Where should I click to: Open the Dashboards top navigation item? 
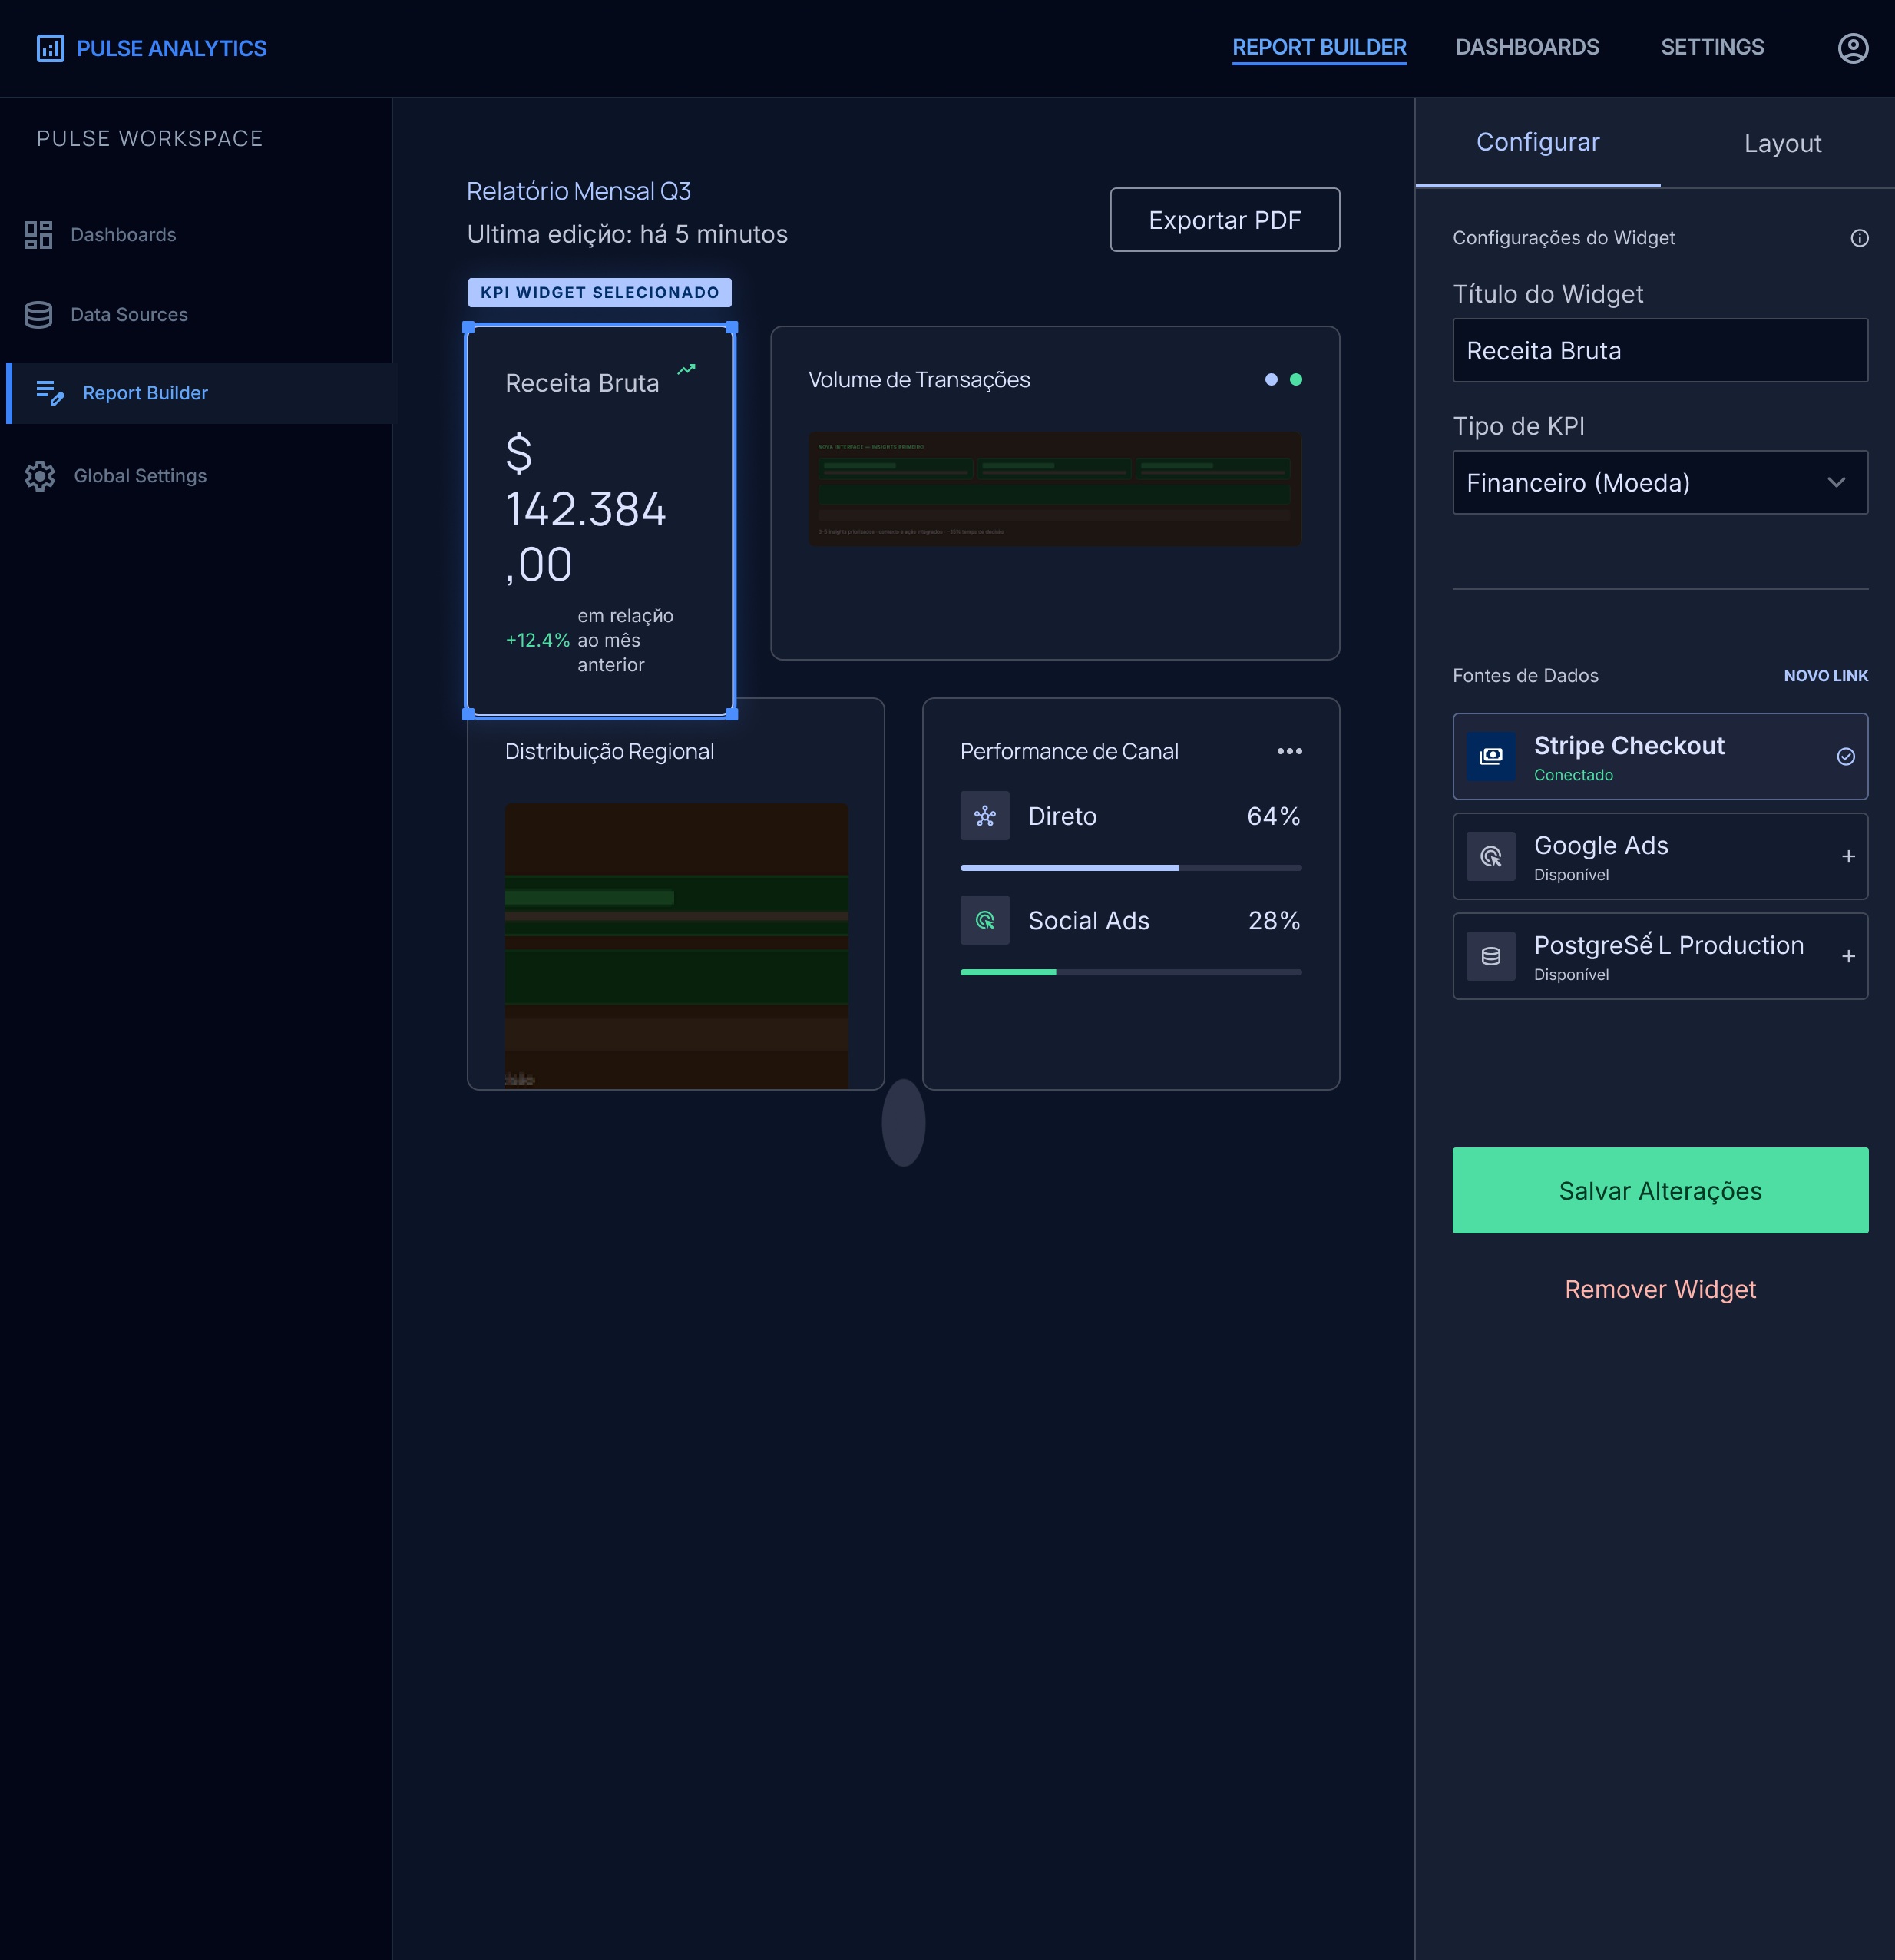[1527, 47]
